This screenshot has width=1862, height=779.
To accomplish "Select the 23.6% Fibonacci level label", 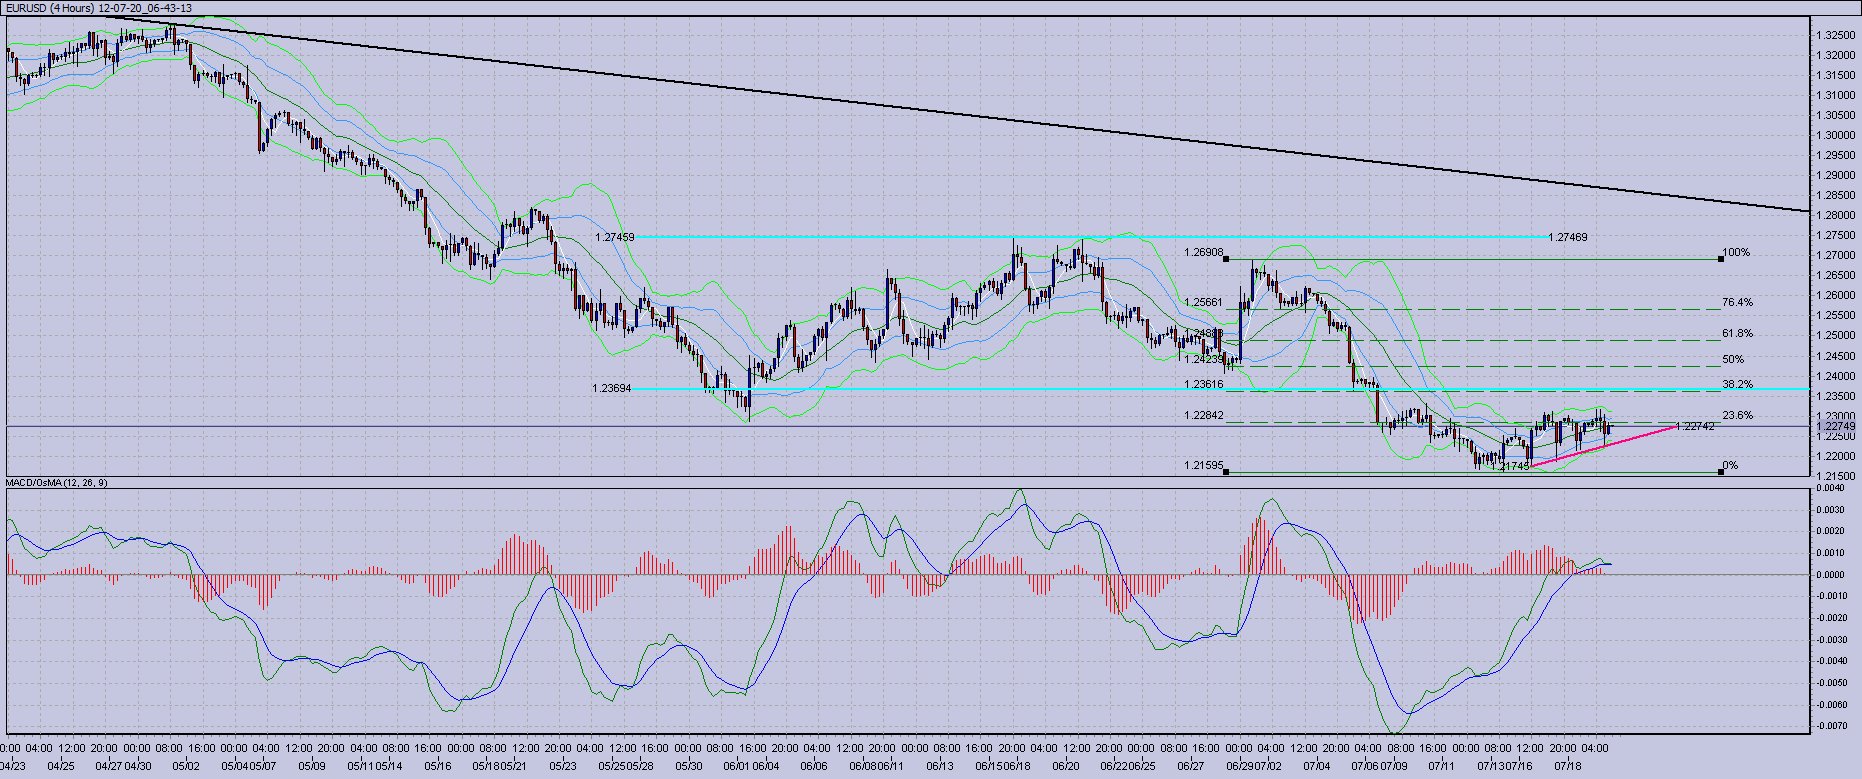I will tap(1737, 416).
